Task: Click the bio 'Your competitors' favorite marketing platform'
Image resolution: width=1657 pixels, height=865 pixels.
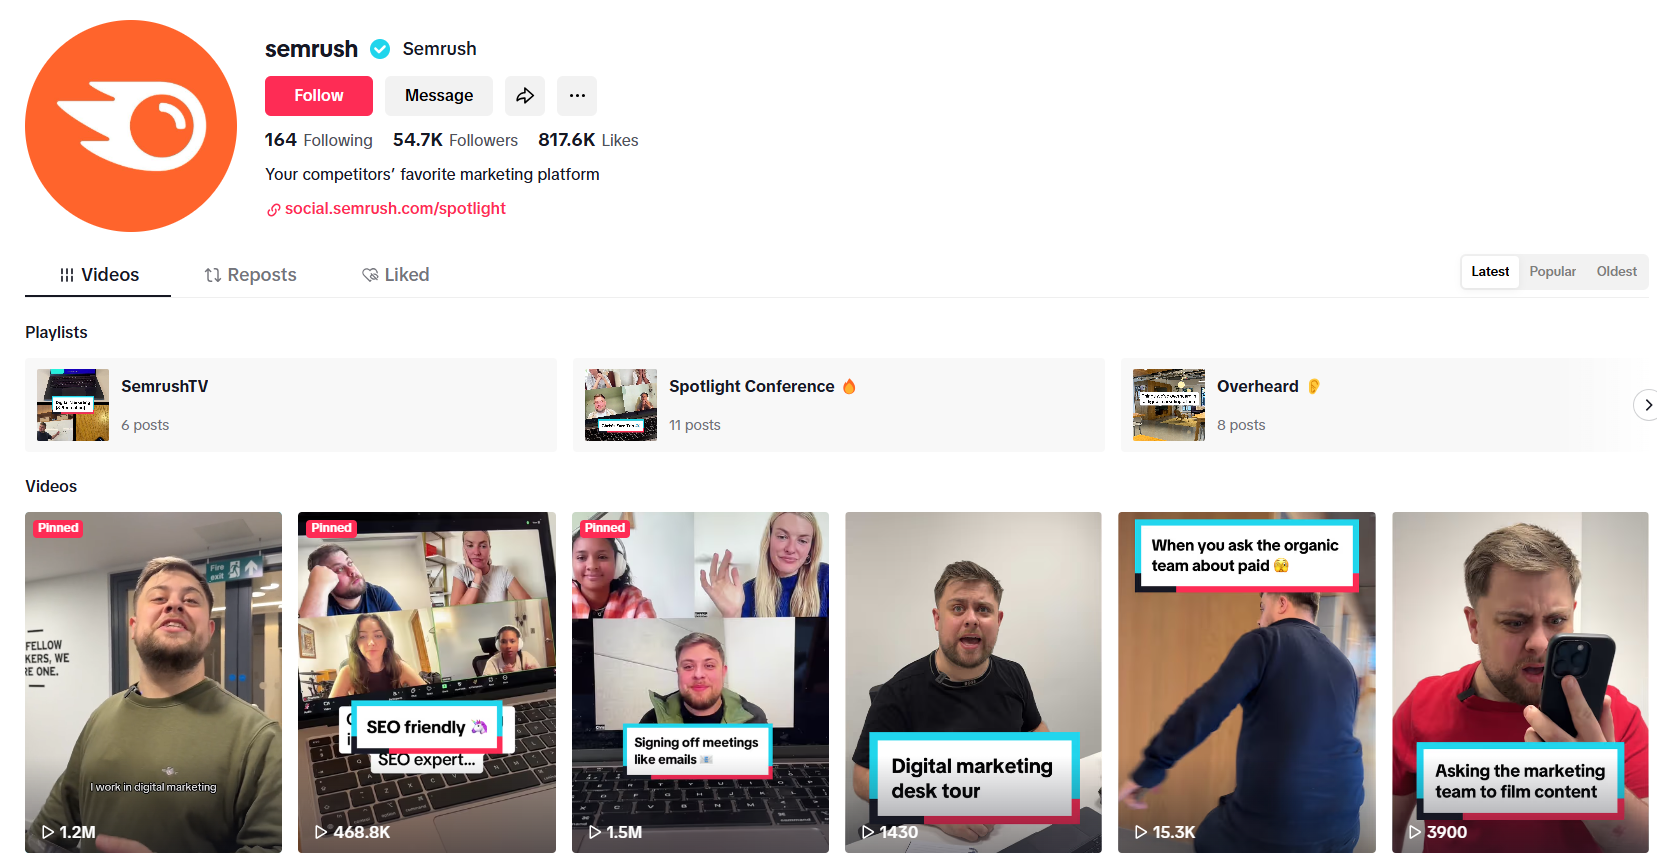Action: tap(432, 174)
